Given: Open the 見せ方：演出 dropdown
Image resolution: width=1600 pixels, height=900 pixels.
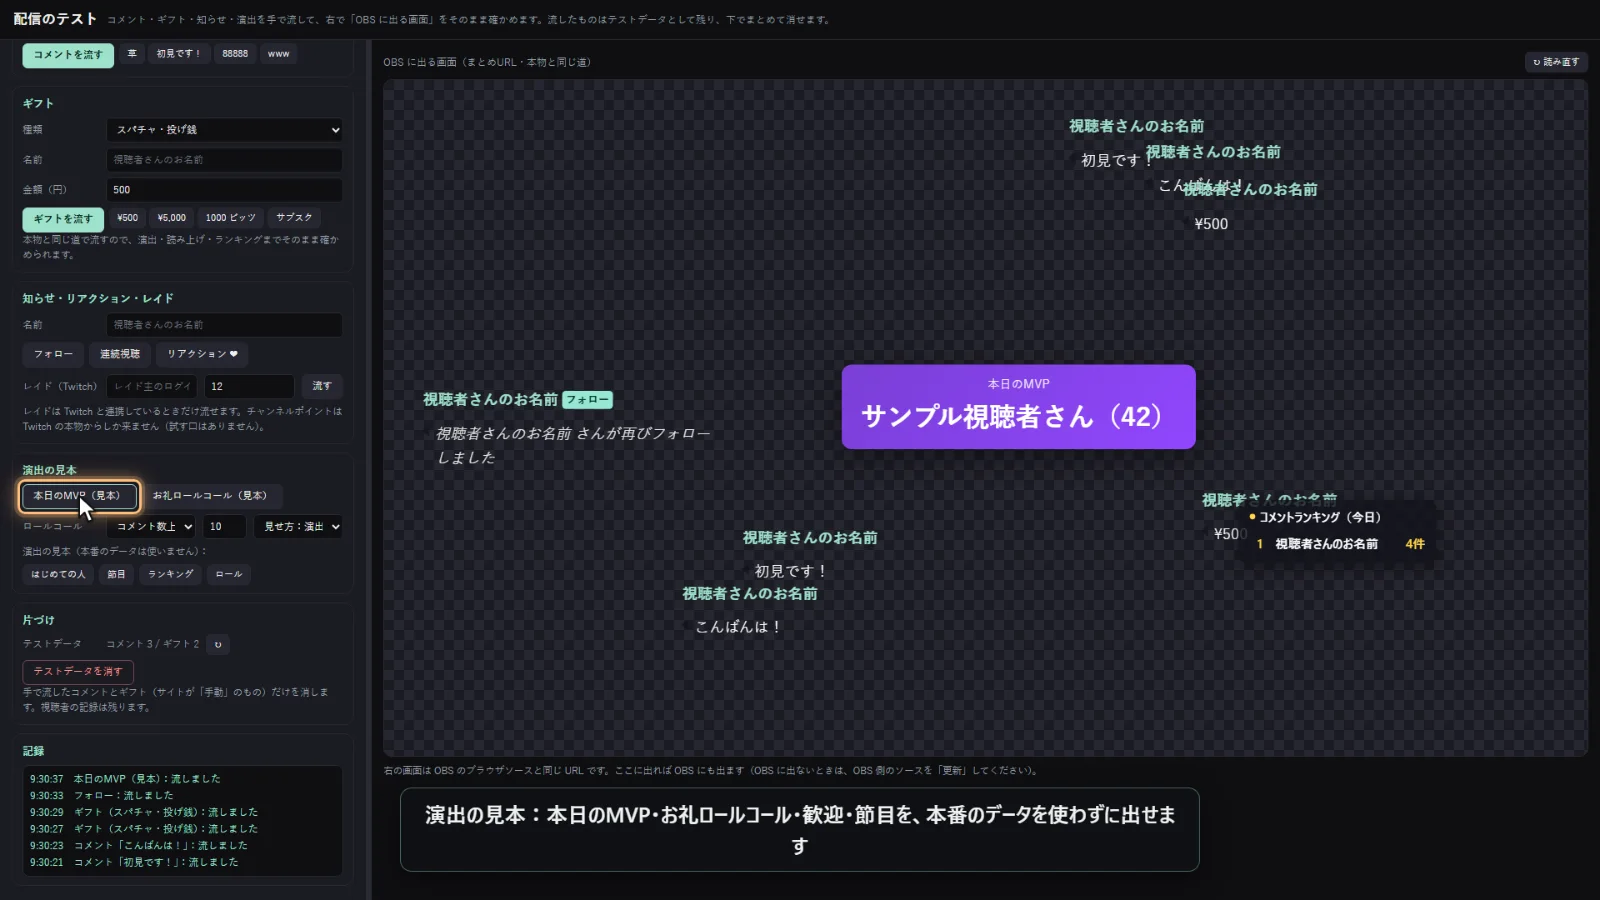Looking at the screenshot, I should 298,526.
